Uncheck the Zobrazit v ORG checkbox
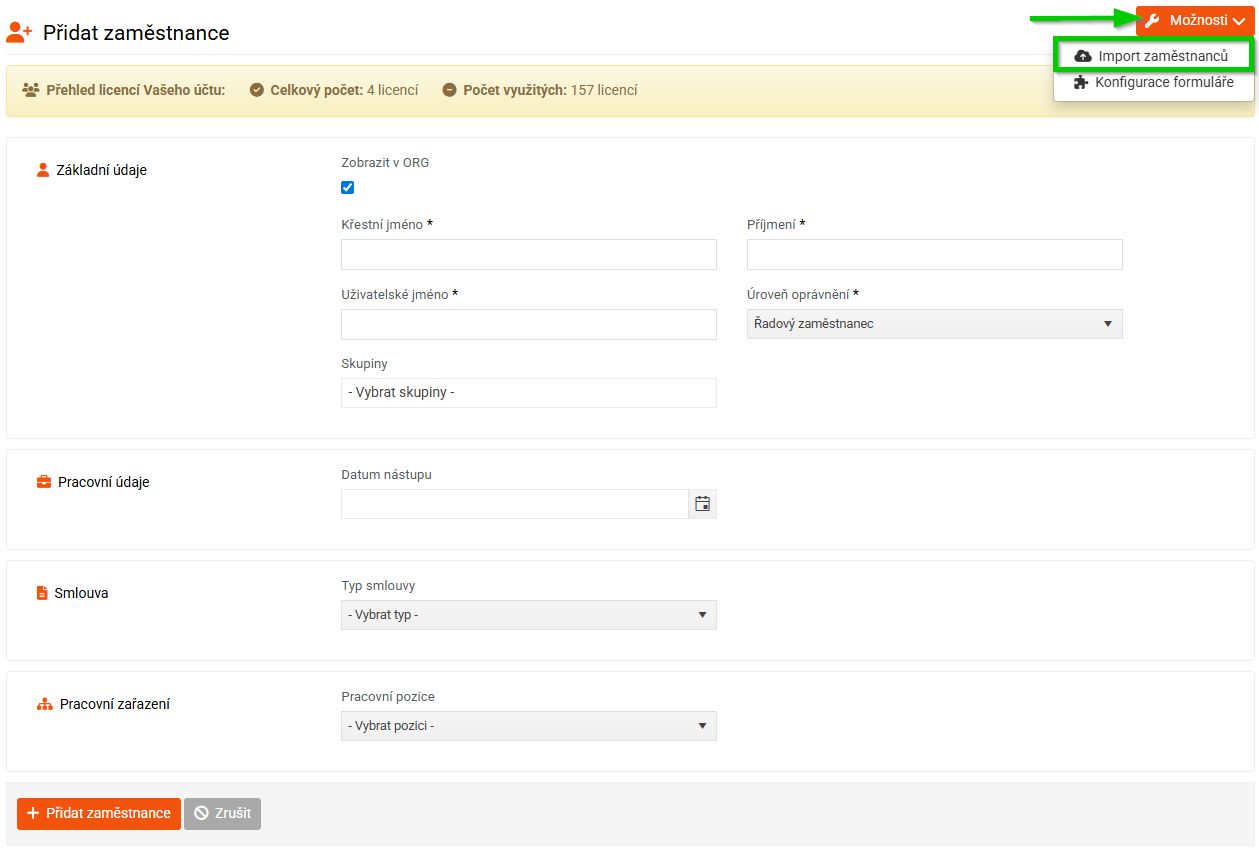This screenshot has width=1259, height=853. [x=347, y=187]
